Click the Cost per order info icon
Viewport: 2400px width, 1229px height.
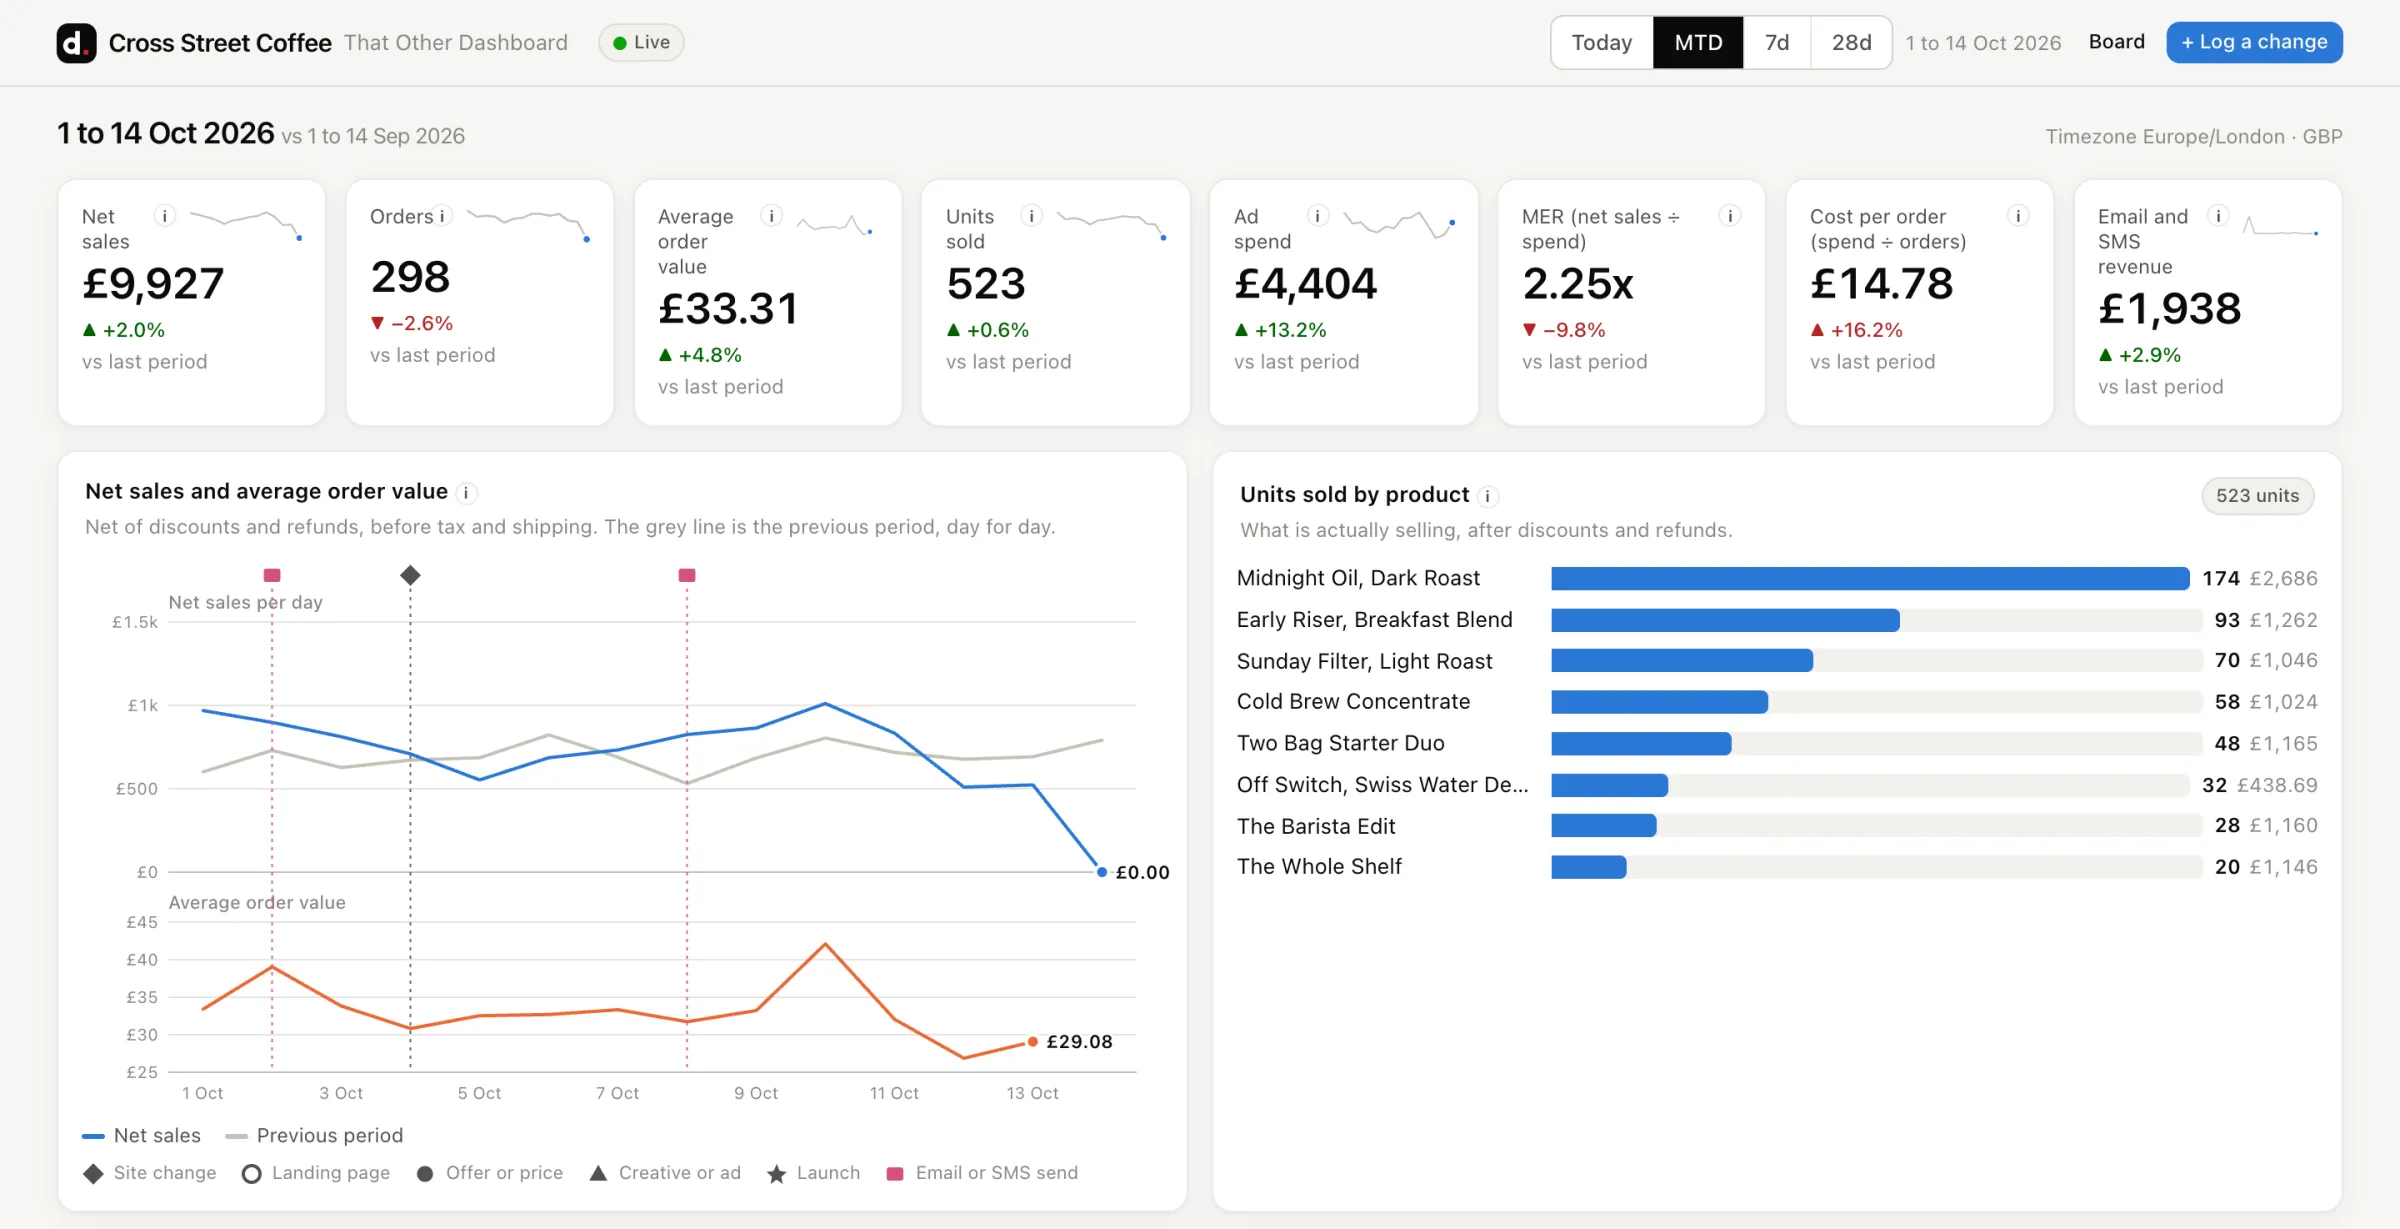pyautogui.click(x=2018, y=216)
